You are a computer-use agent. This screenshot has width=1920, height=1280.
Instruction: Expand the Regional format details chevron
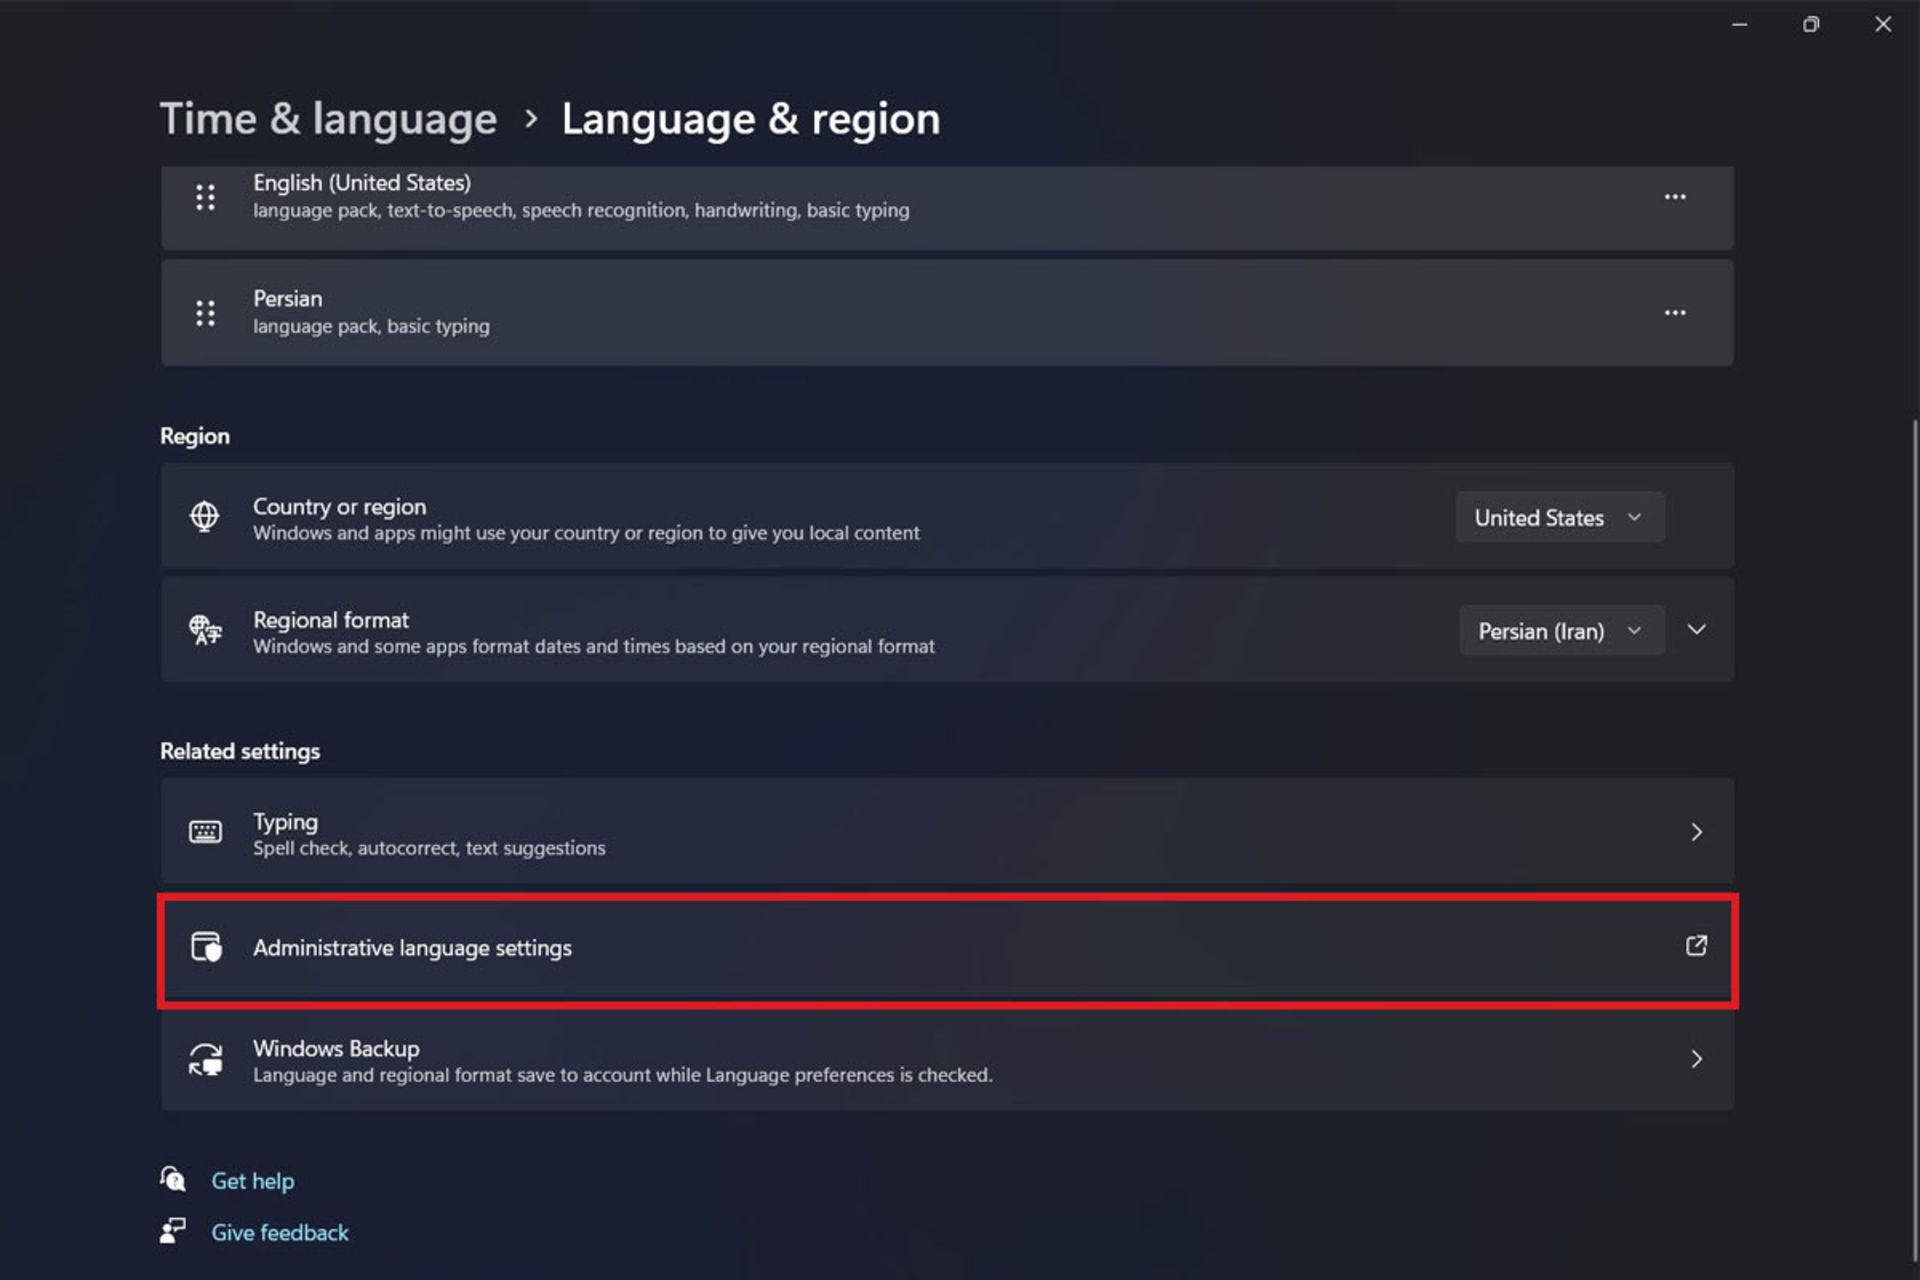coord(1697,630)
